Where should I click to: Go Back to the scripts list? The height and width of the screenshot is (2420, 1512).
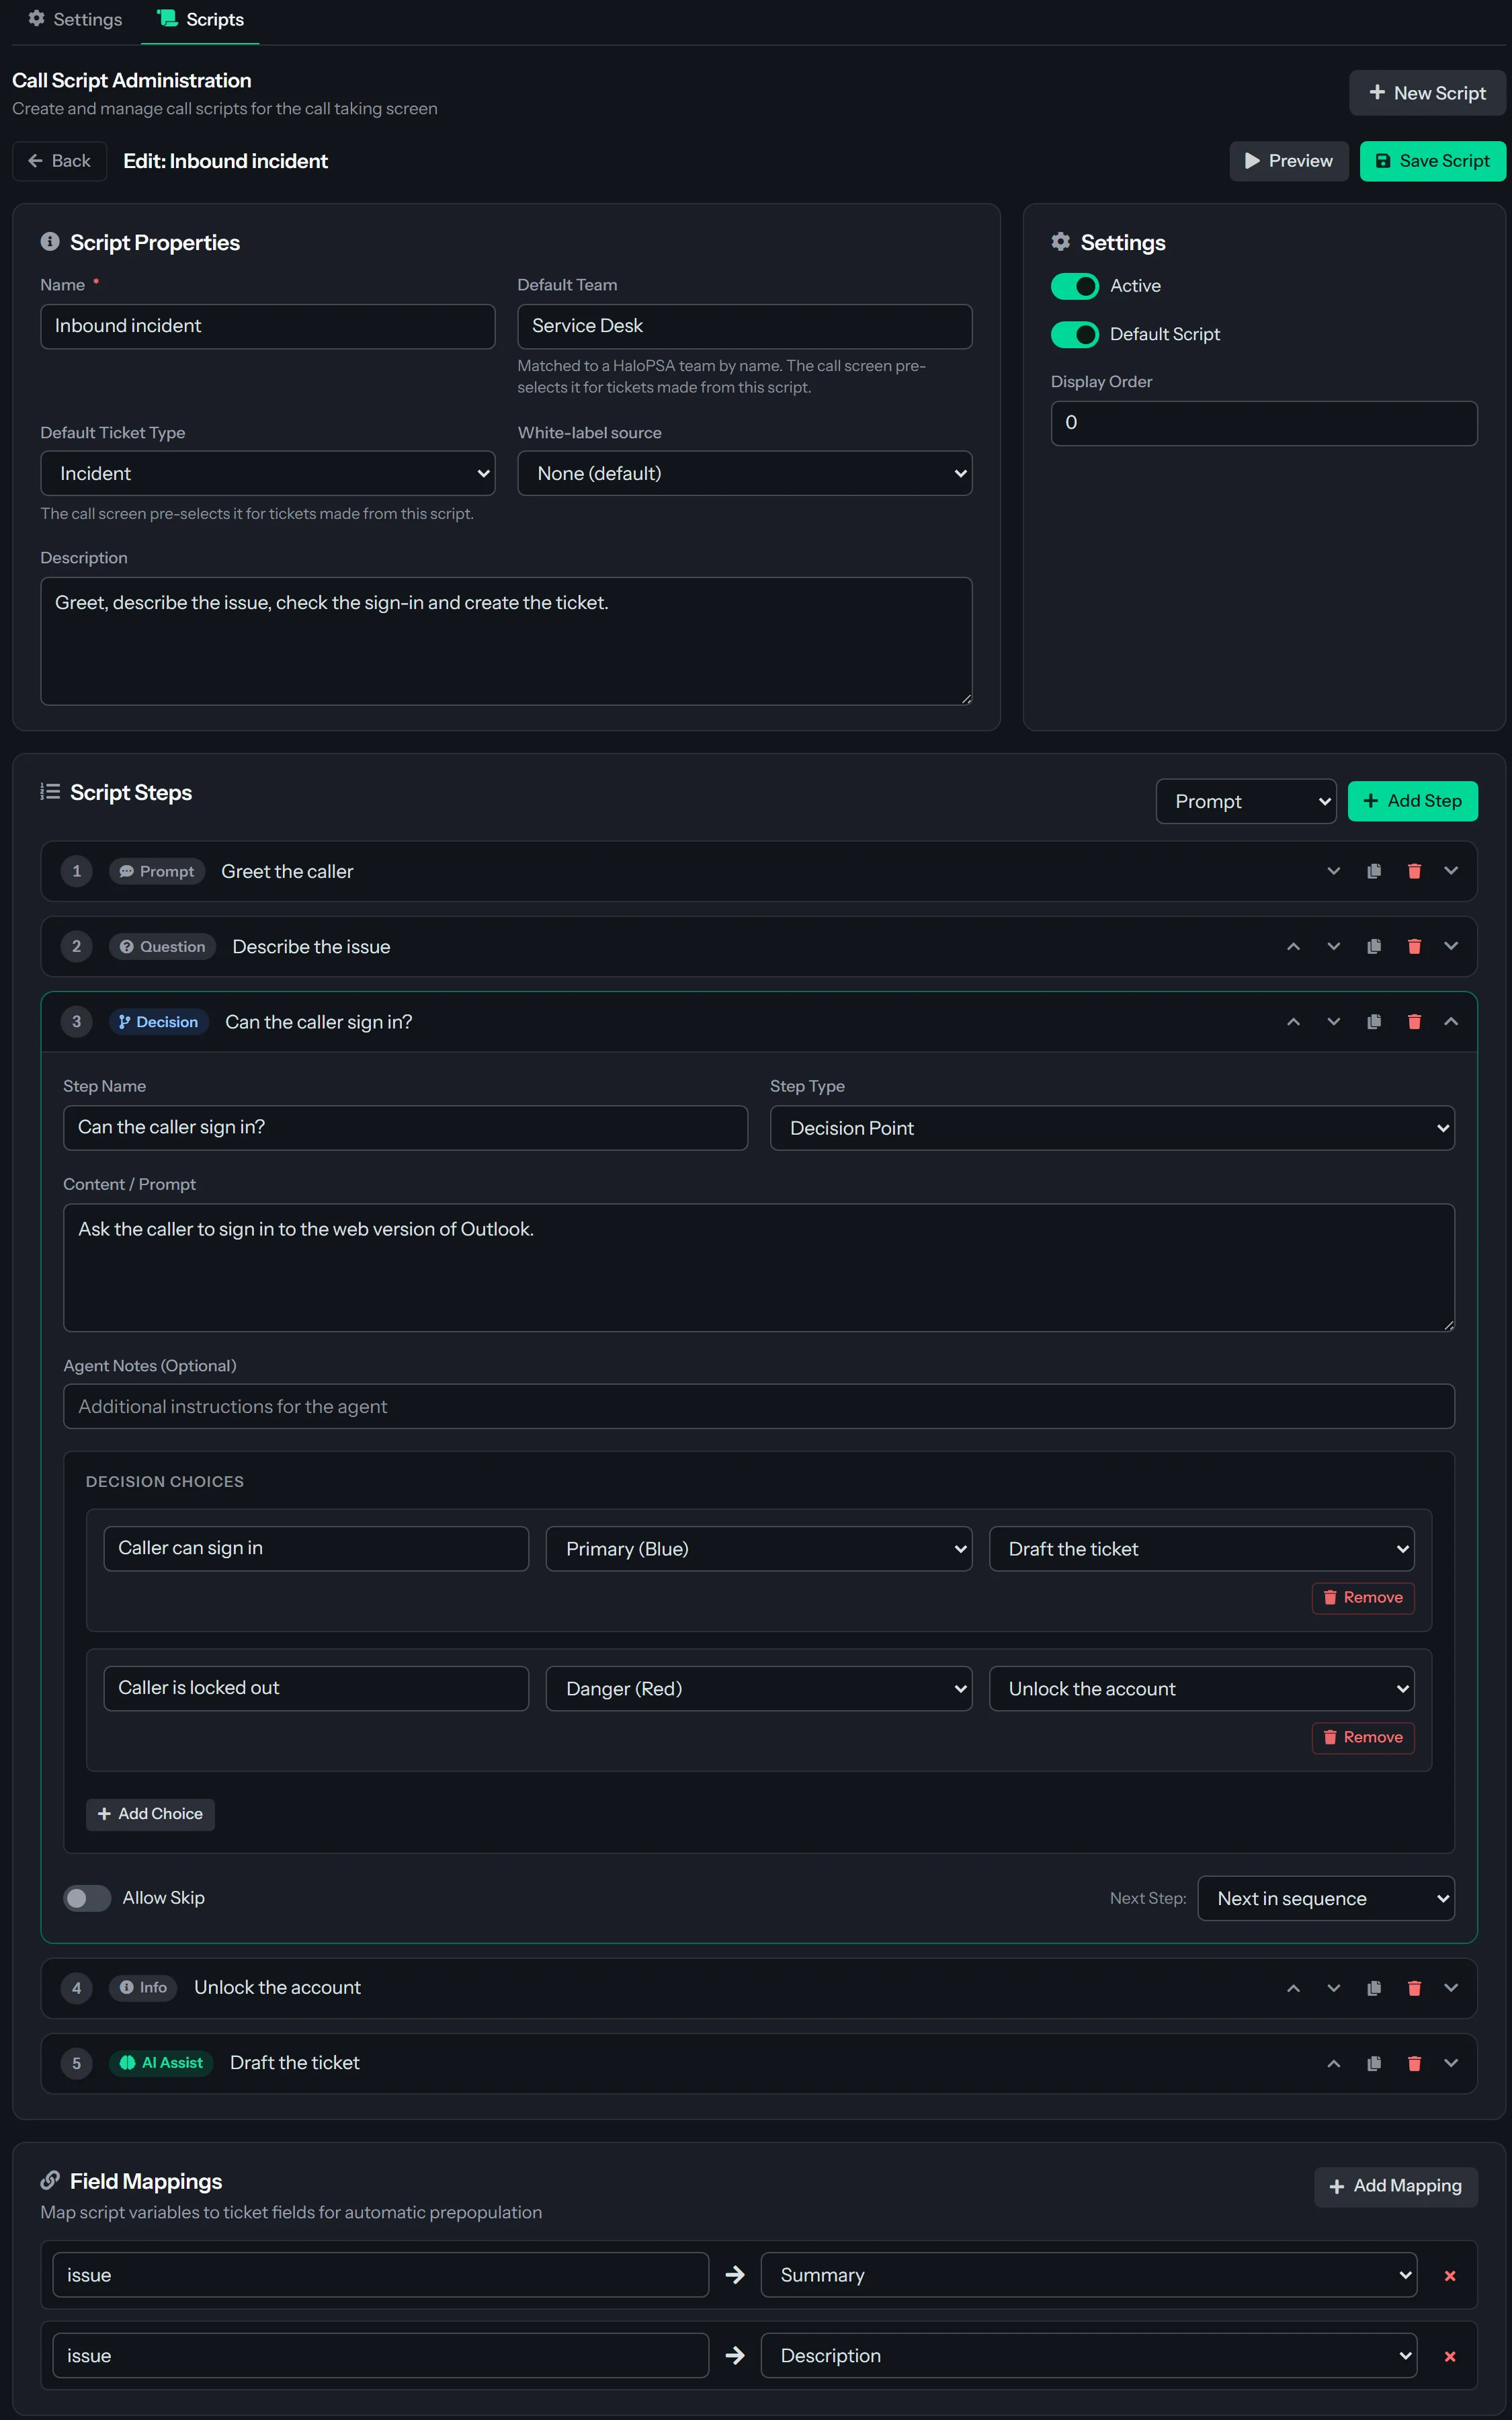[x=59, y=161]
